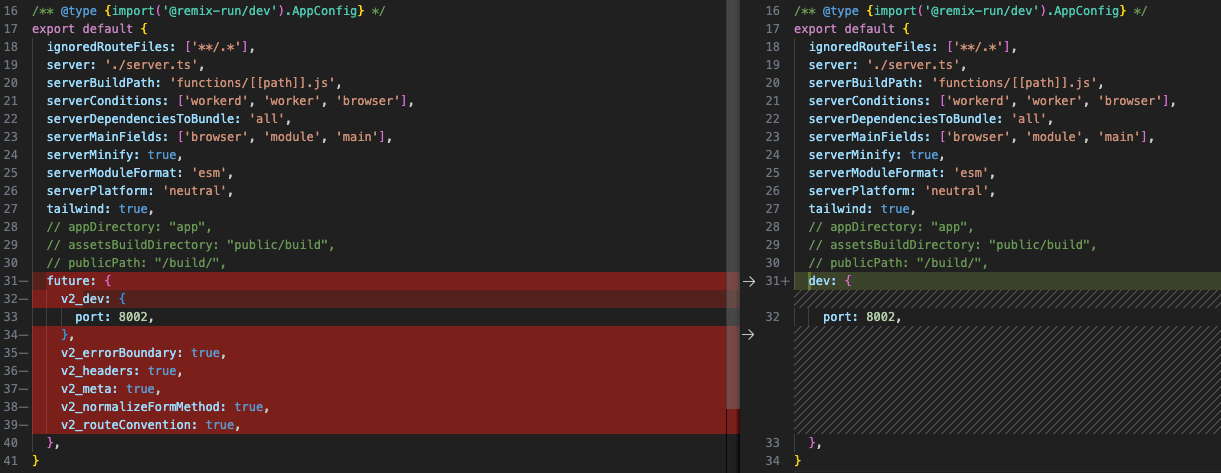Click the revert arrow beside the 'dev: {' line

[x=749, y=281]
